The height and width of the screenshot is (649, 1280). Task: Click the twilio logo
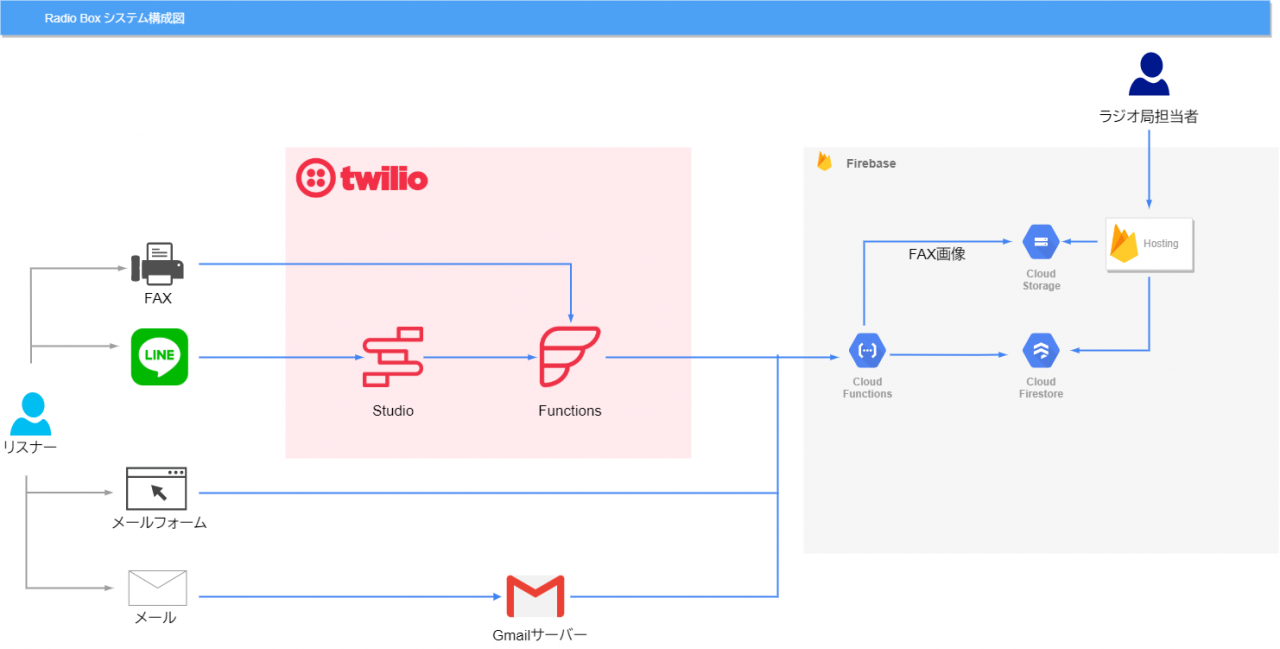362,178
